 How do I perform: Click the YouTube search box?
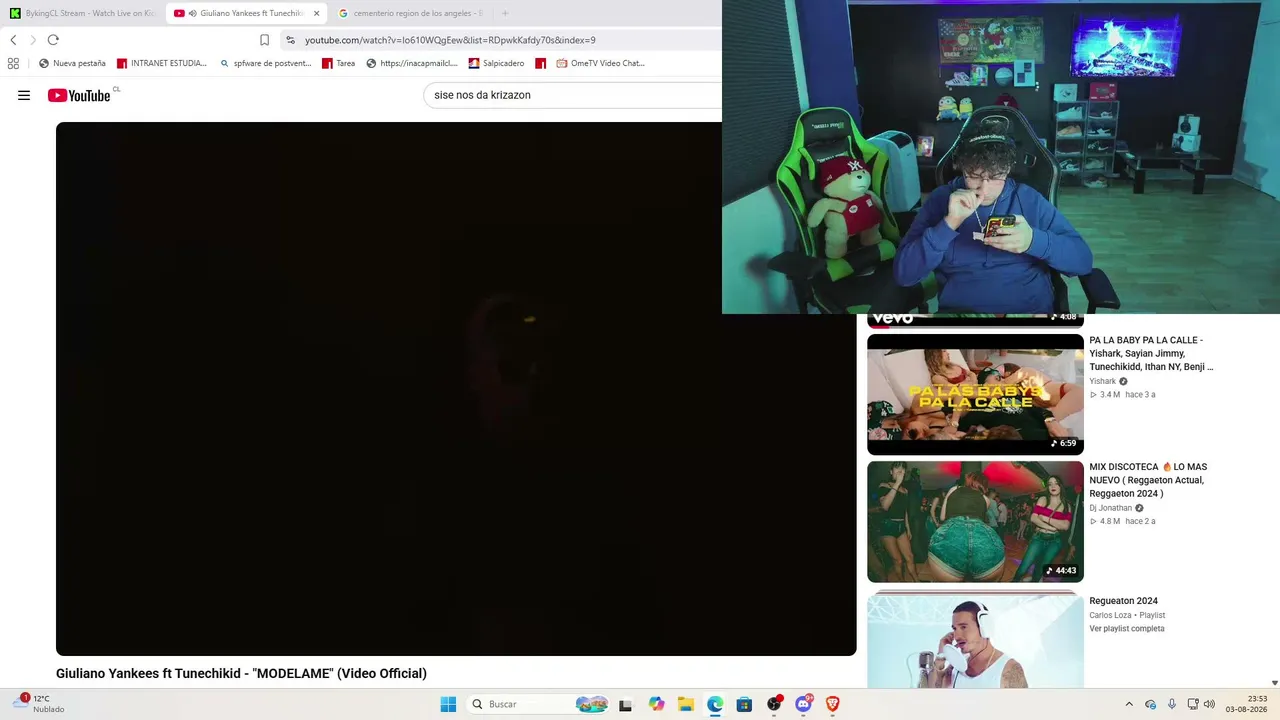click(572, 95)
